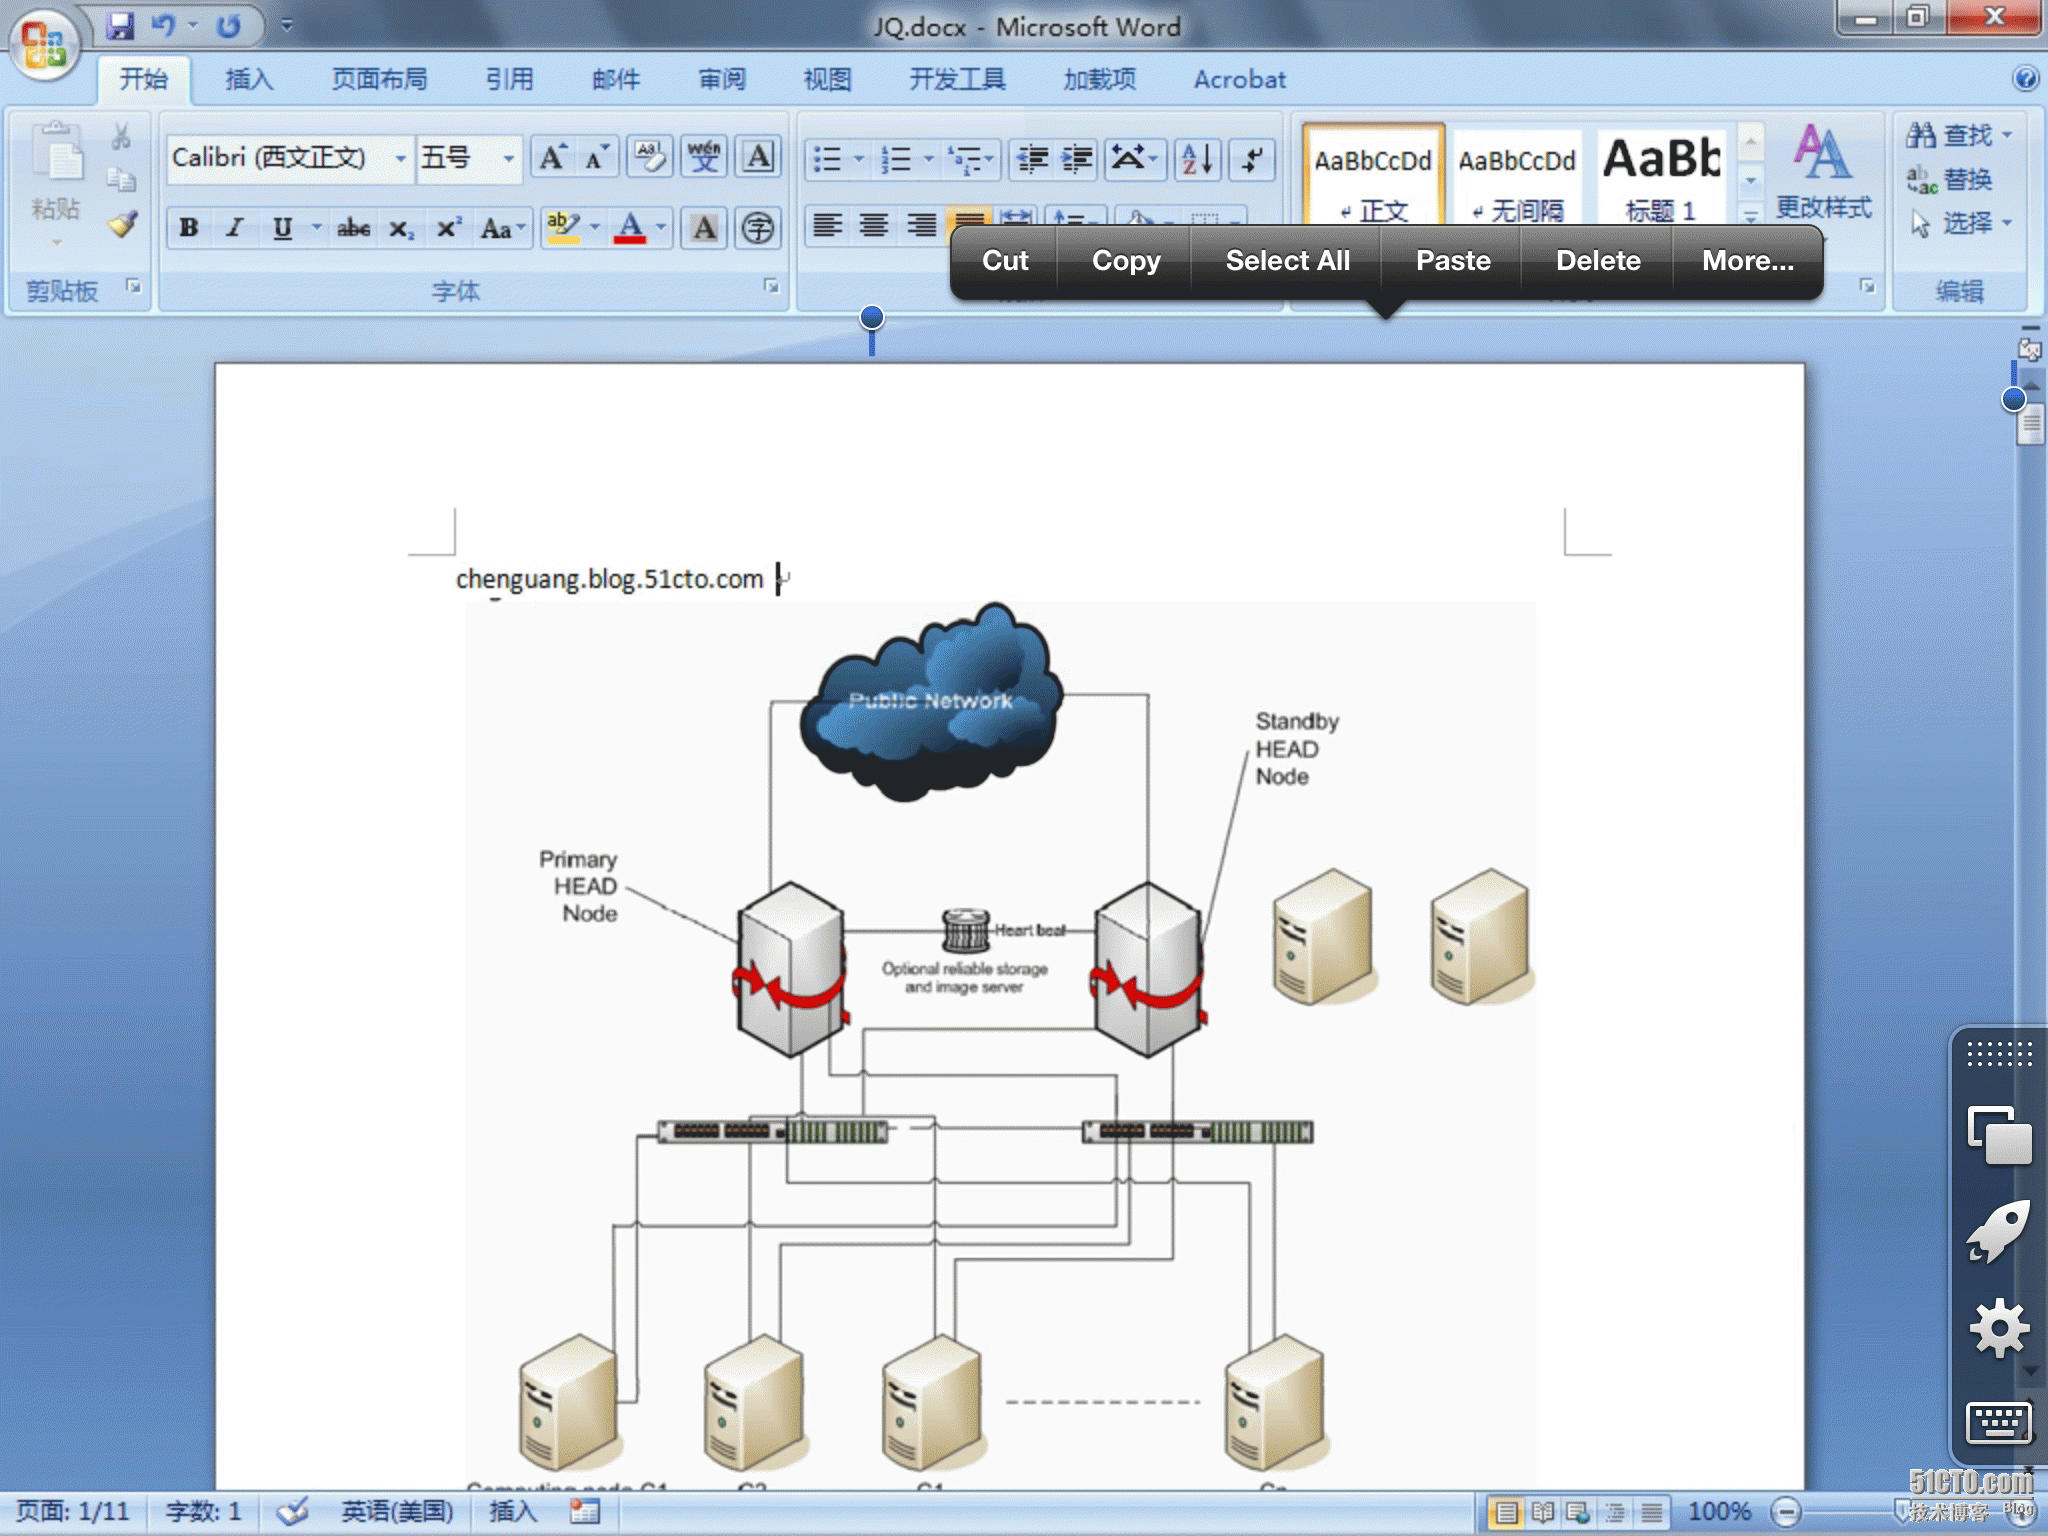Click the Save icon in quick access toolbar
The width and height of the screenshot is (2048, 1536).
pyautogui.click(x=120, y=26)
